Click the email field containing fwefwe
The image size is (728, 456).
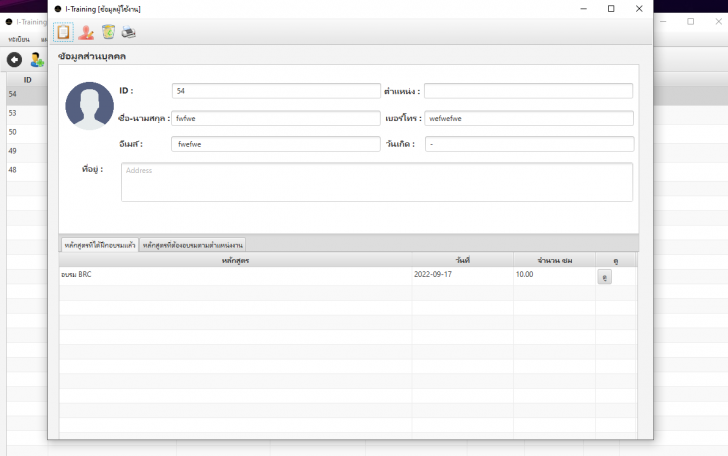pos(276,144)
